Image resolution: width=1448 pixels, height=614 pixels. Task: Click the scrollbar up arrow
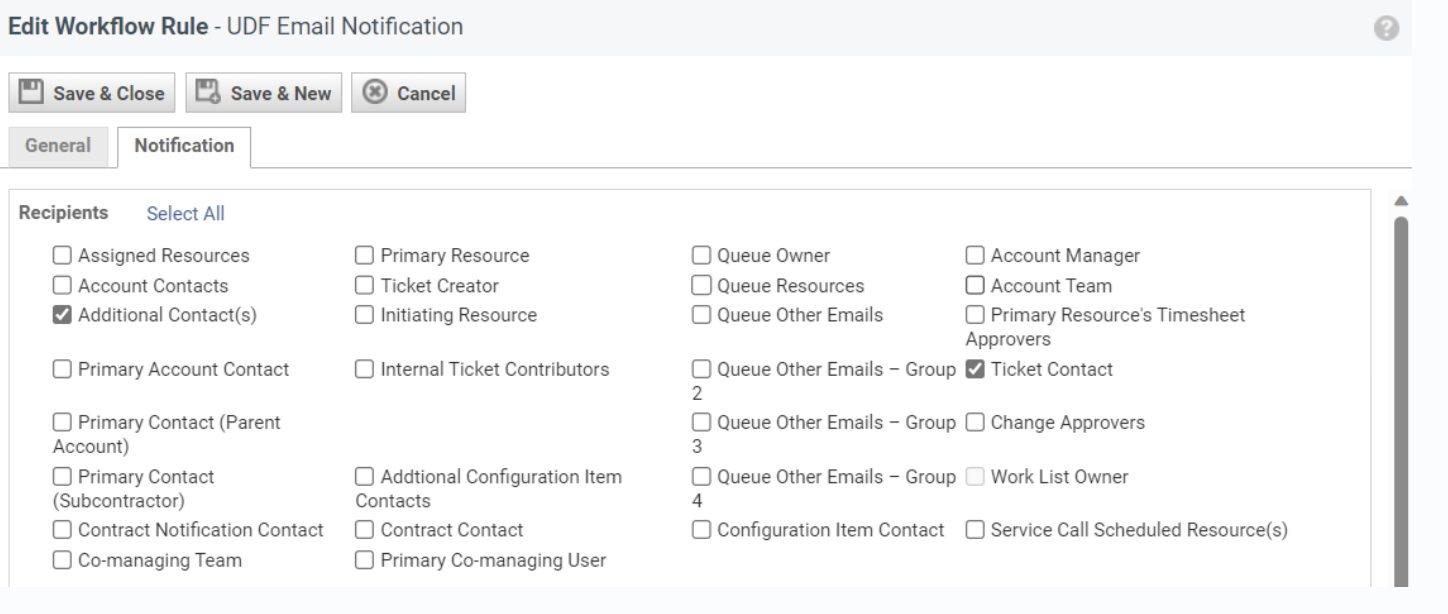pyautogui.click(x=1401, y=202)
